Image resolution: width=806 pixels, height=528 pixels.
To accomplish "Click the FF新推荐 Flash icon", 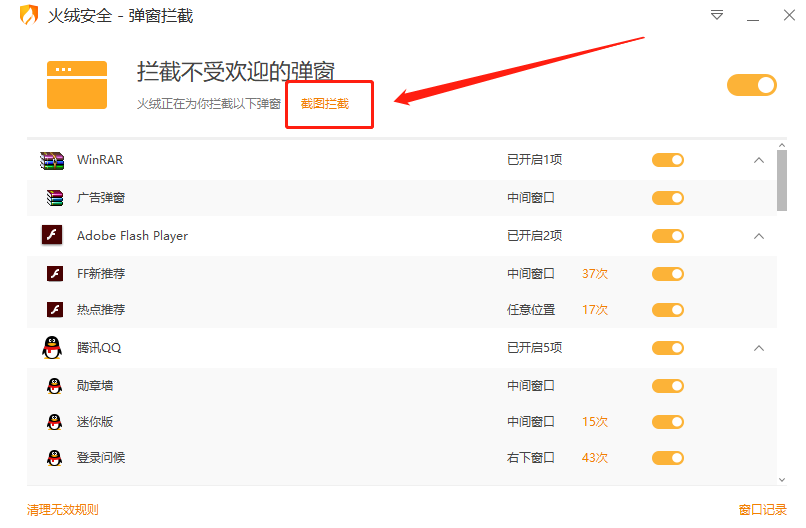I will [55, 274].
